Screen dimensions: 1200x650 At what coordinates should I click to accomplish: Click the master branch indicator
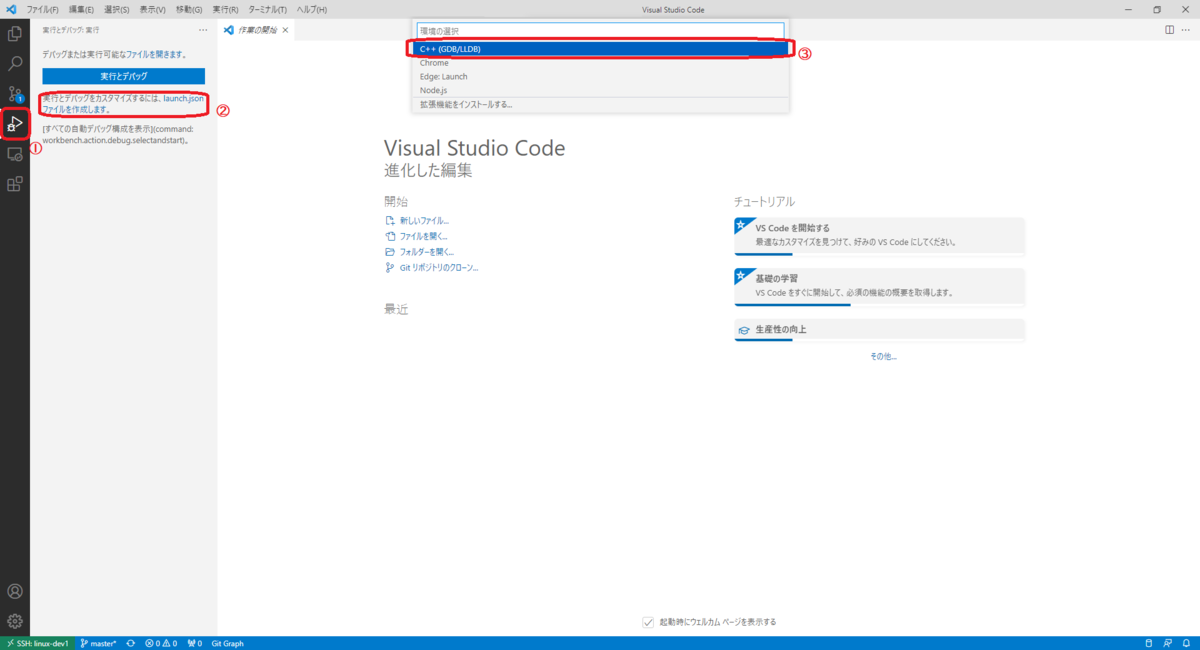tap(98, 643)
